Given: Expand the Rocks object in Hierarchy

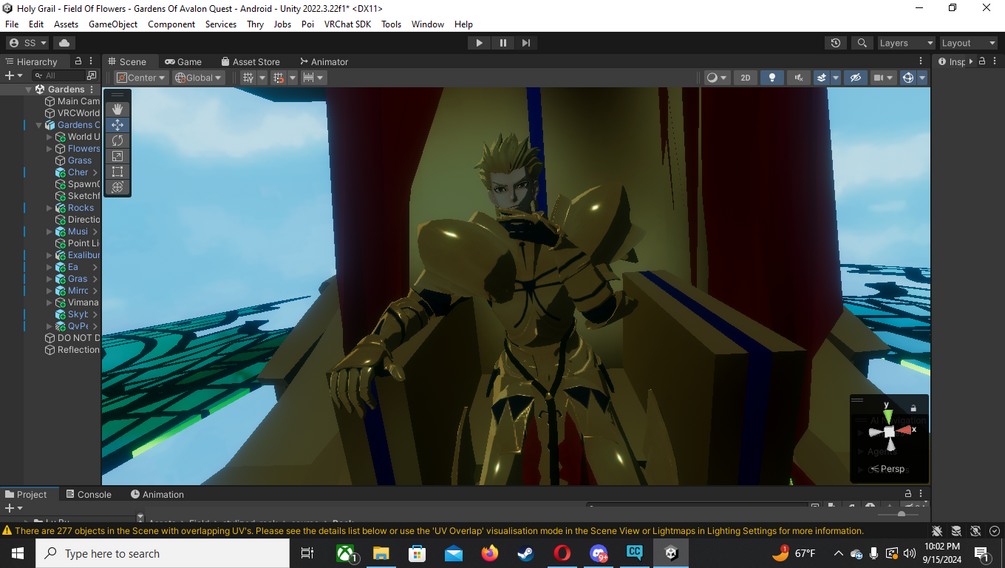Looking at the screenshot, I should (49, 208).
